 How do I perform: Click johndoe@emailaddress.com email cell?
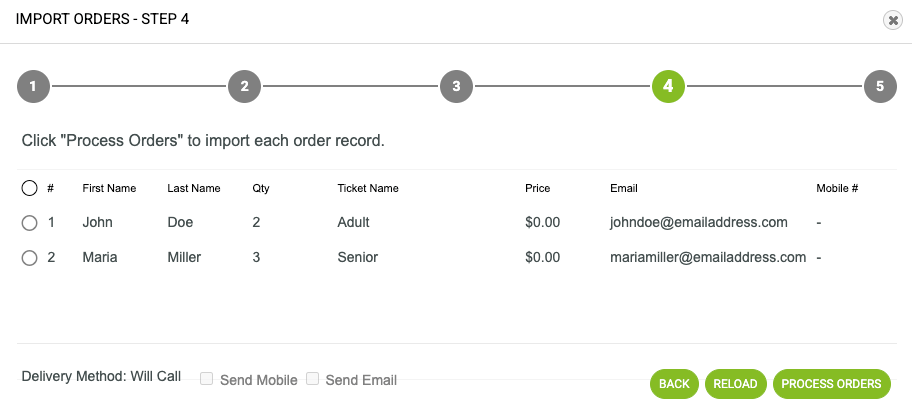tap(699, 222)
